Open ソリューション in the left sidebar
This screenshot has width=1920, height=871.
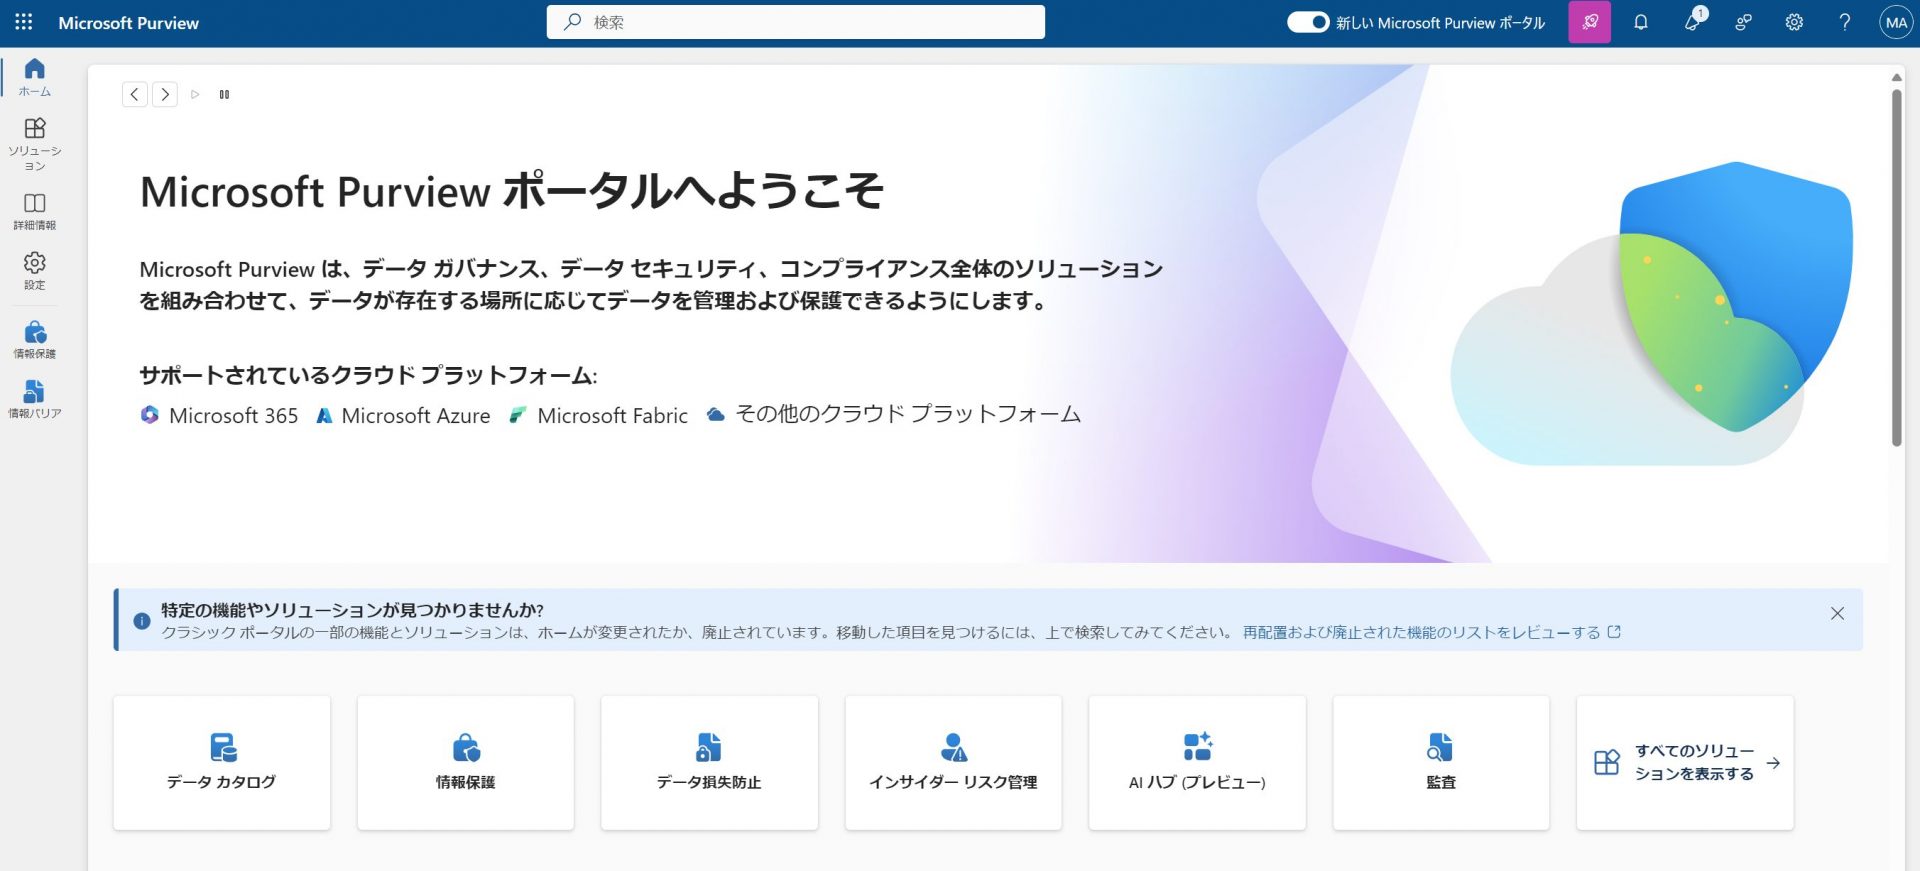[35, 143]
